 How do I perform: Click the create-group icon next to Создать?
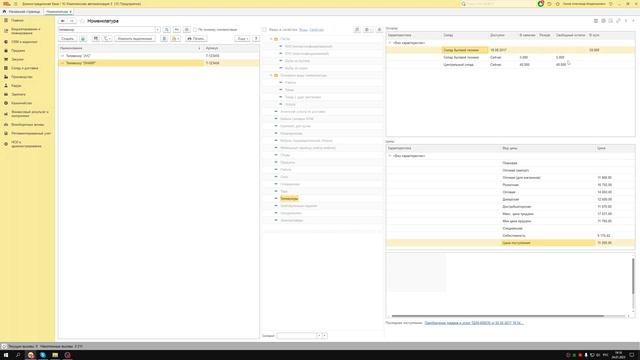[83, 39]
